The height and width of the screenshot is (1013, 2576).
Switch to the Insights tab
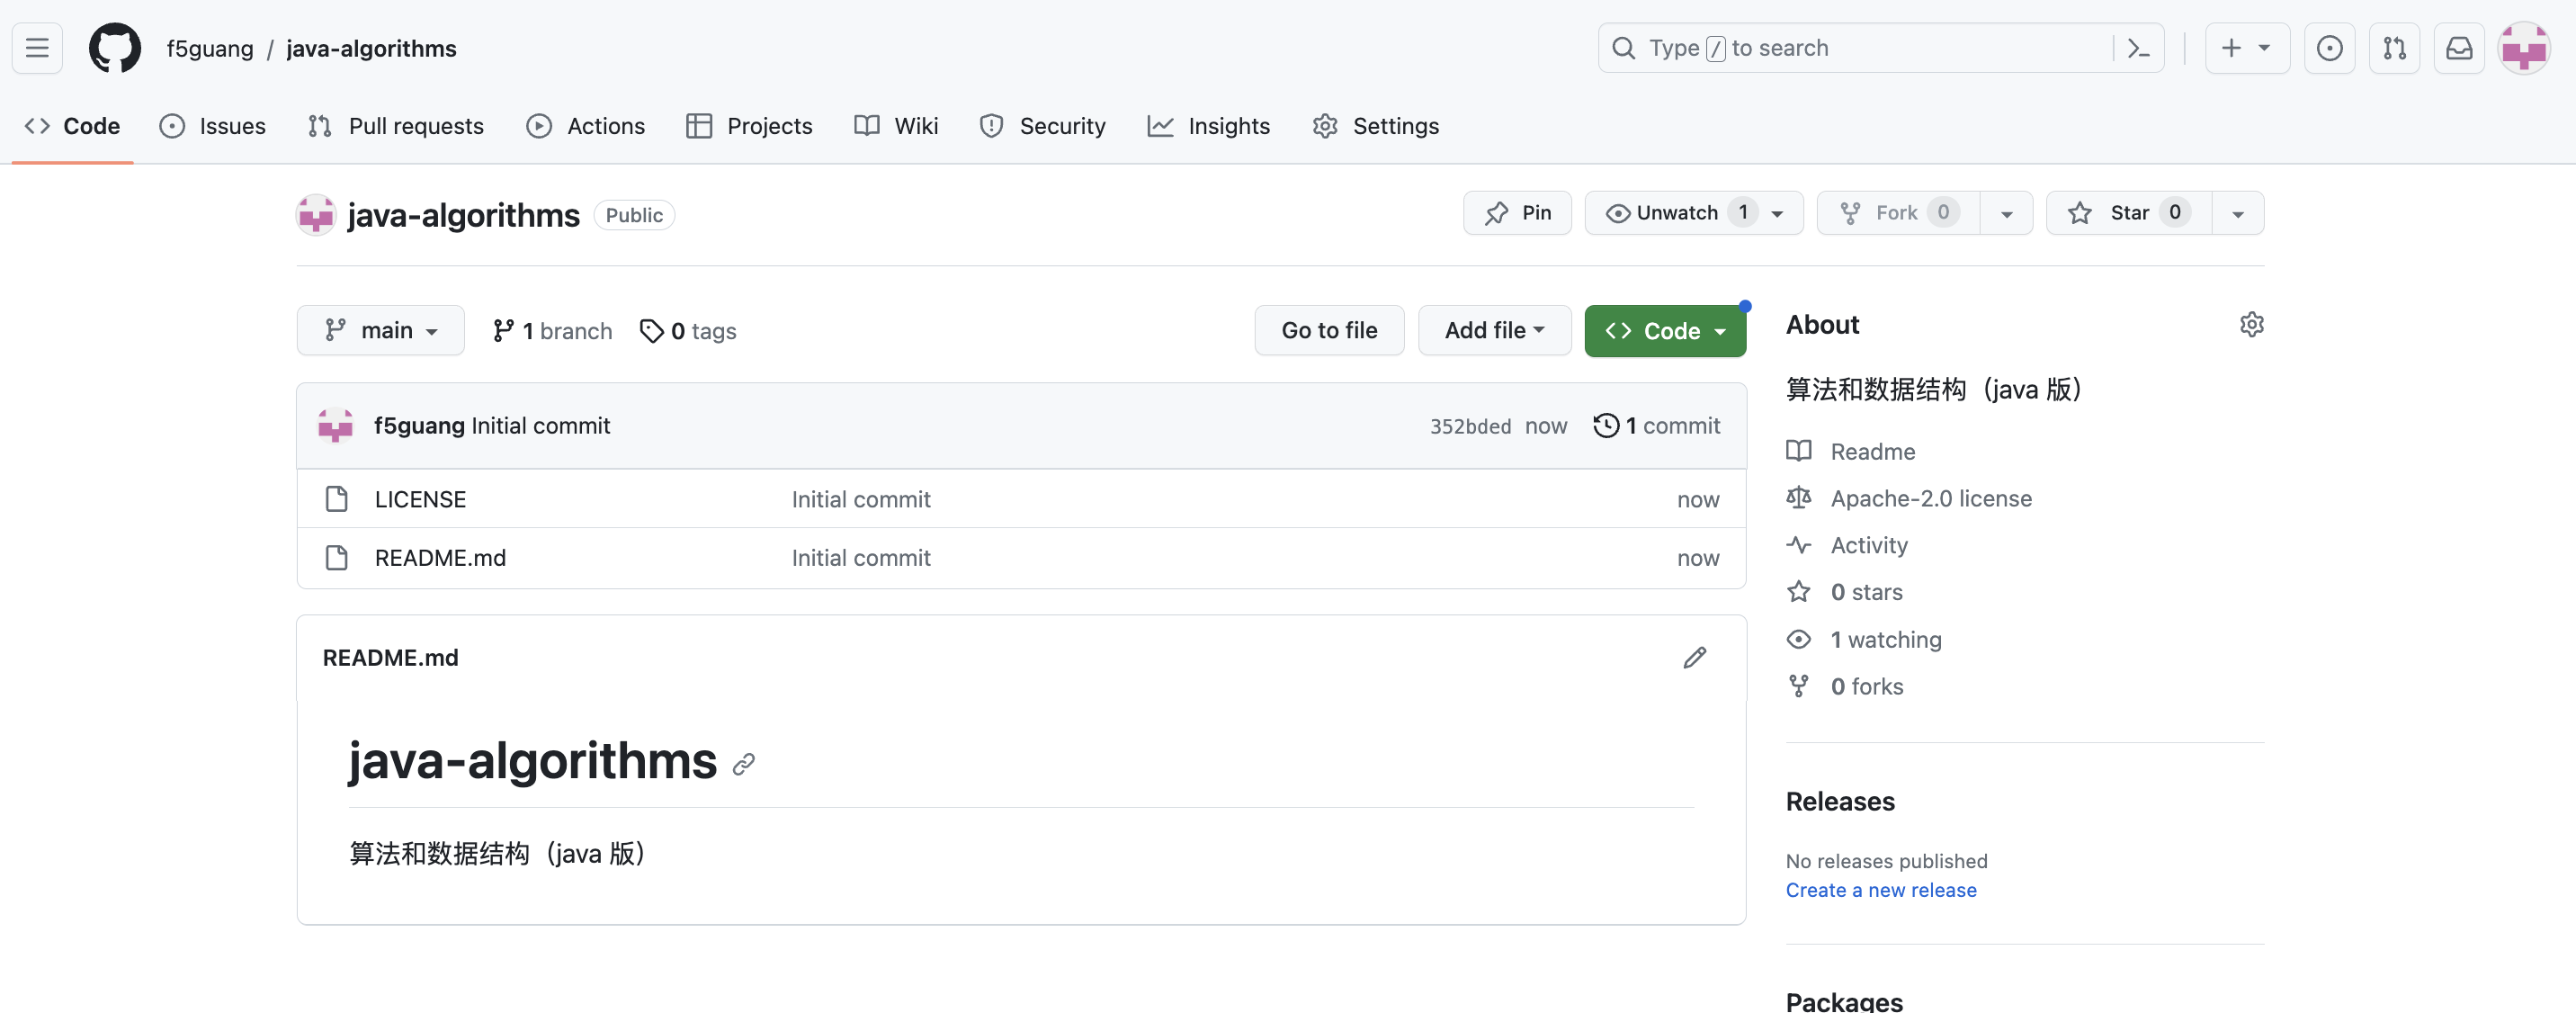click(1209, 126)
